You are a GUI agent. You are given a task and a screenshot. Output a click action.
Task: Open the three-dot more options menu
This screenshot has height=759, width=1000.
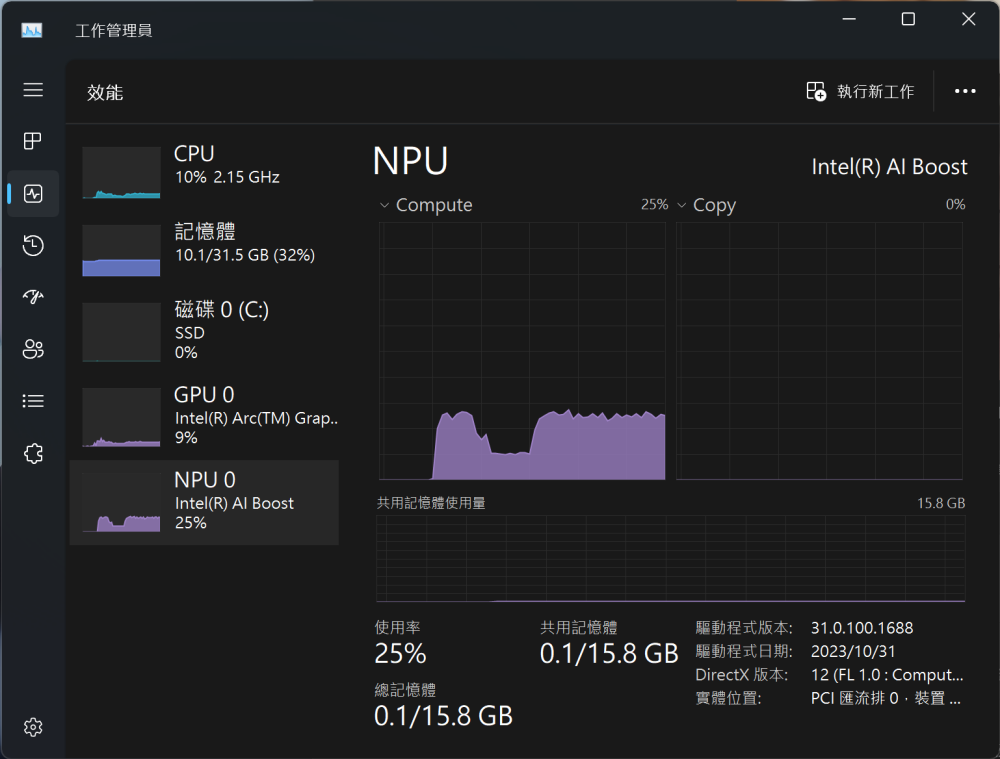point(965,91)
